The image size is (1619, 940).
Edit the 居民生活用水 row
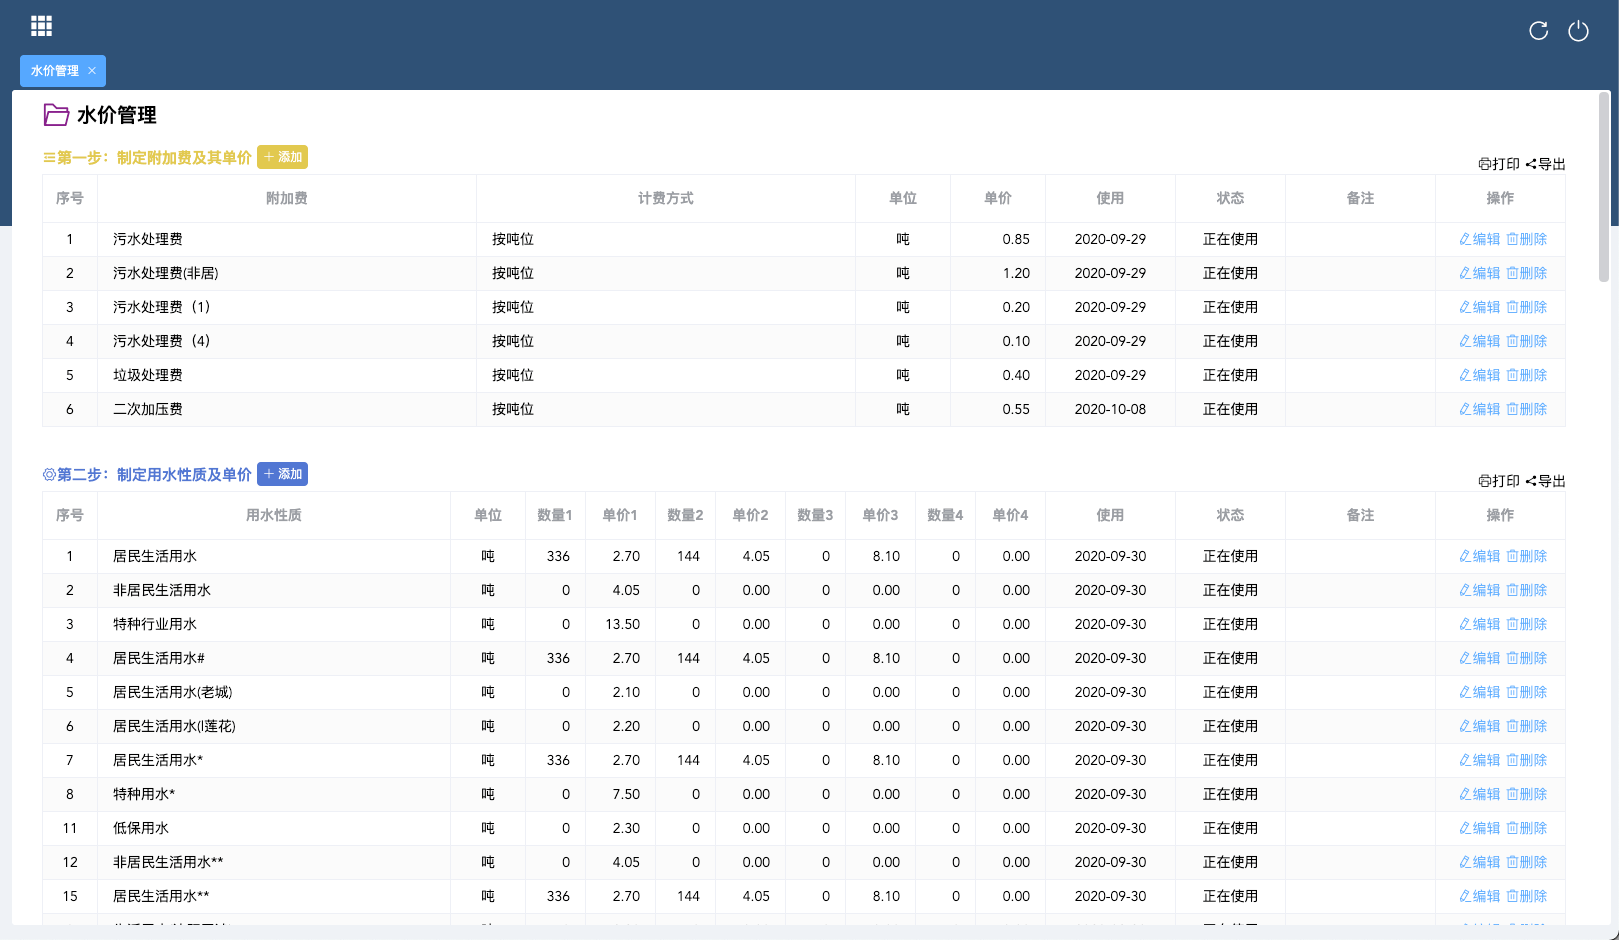click(x=1480, y=556)
